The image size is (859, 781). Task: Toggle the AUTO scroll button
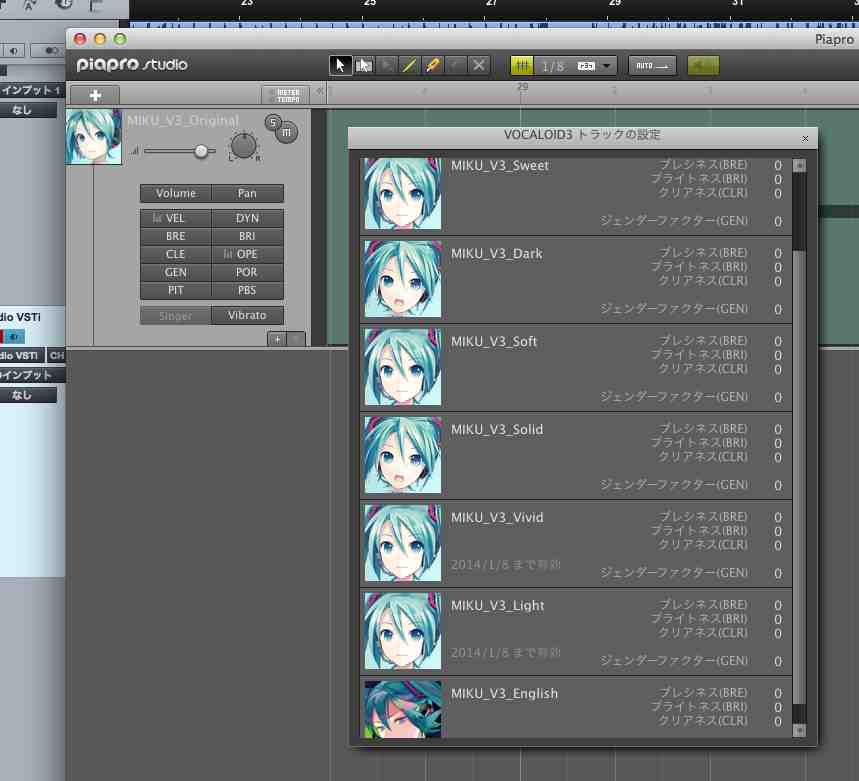(x=652, y=66)
